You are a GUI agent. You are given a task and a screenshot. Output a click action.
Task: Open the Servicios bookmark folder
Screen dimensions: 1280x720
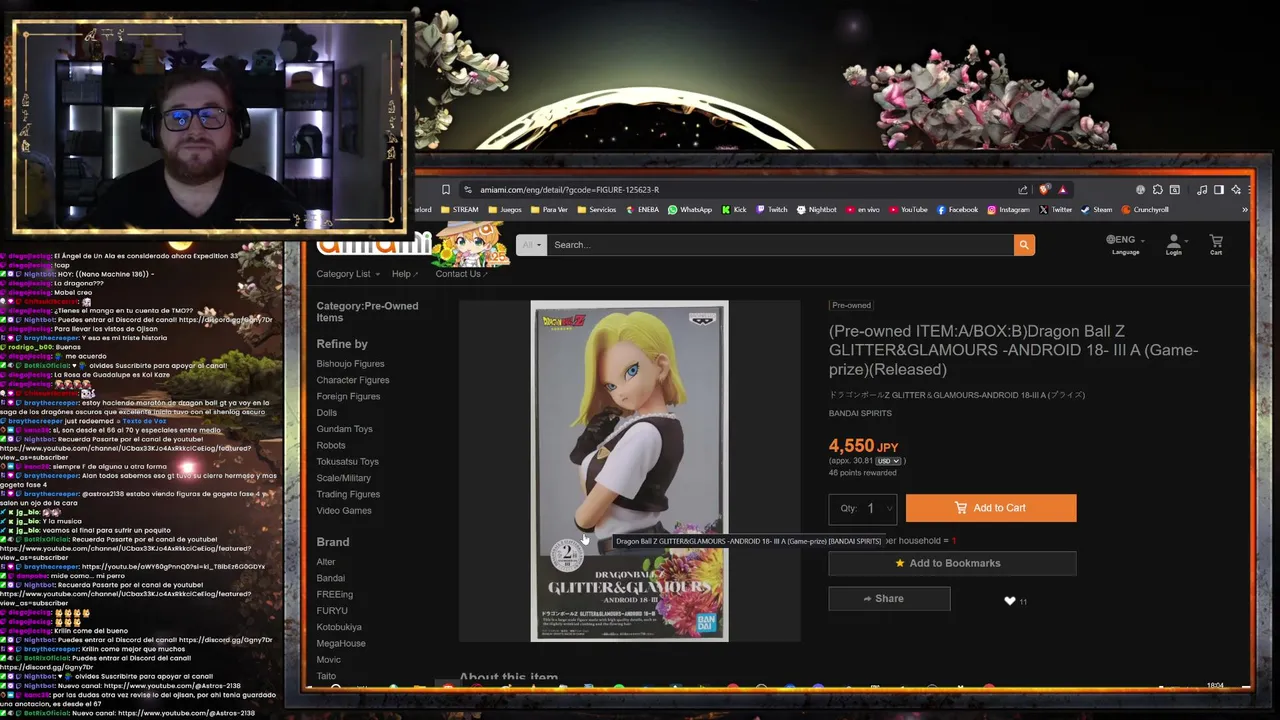point(596,210)
